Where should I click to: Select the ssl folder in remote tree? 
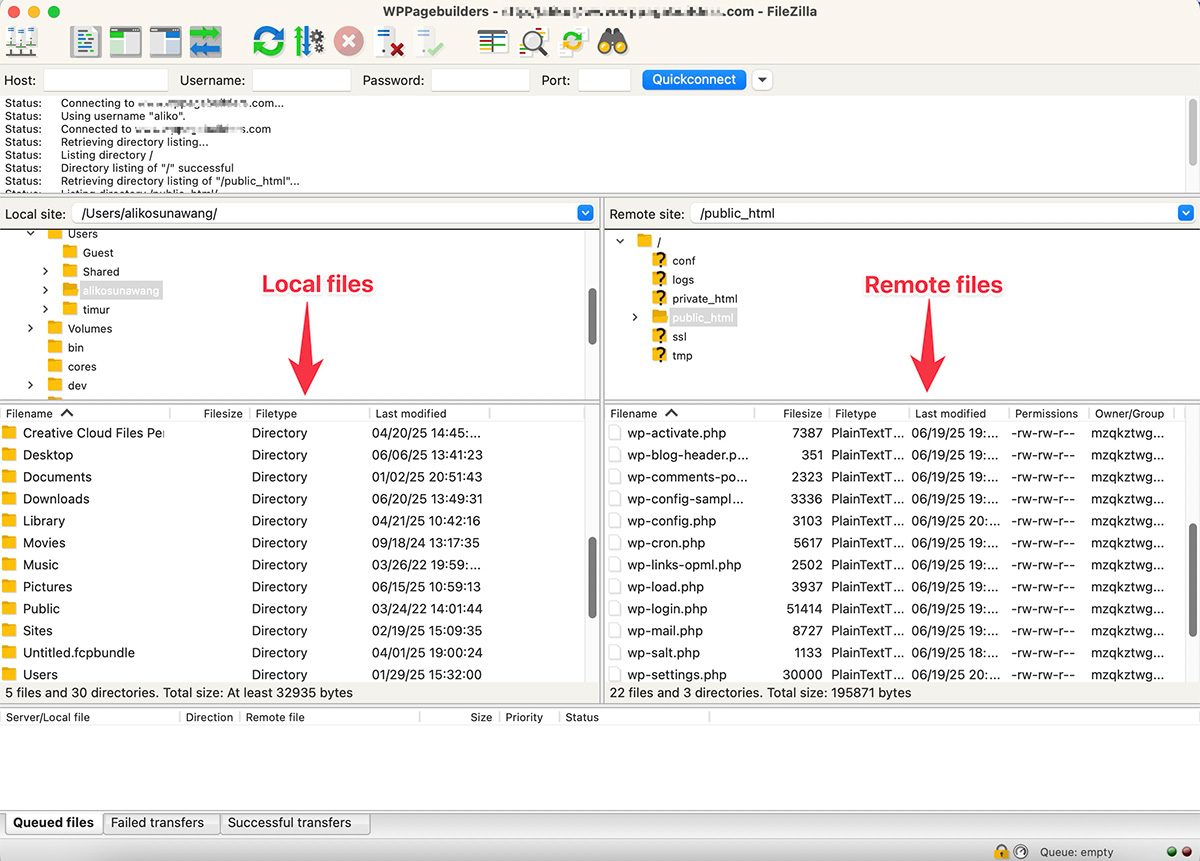(x=680, y=337)
